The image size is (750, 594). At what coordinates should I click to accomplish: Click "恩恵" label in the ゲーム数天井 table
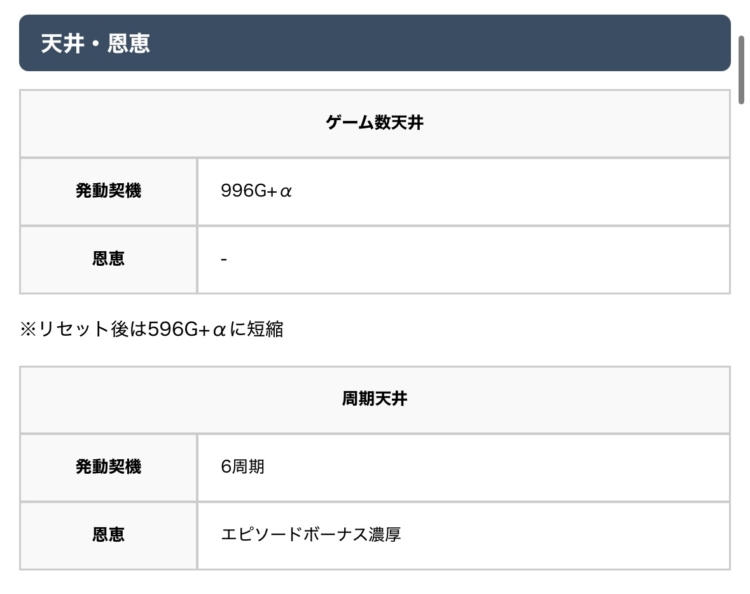click(108, 259)
